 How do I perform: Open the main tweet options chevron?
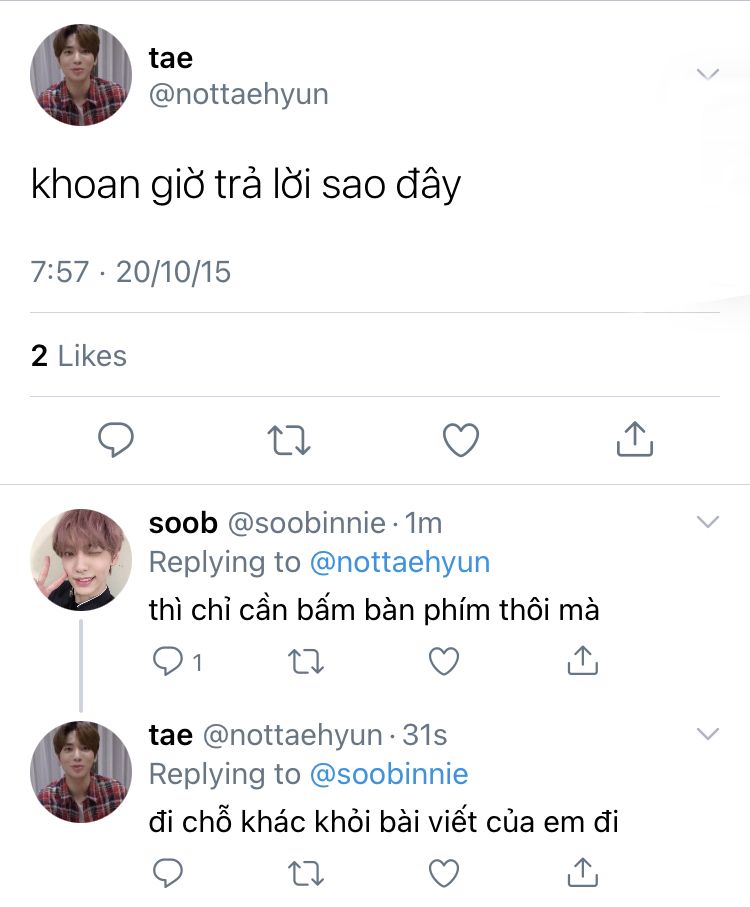707,73
